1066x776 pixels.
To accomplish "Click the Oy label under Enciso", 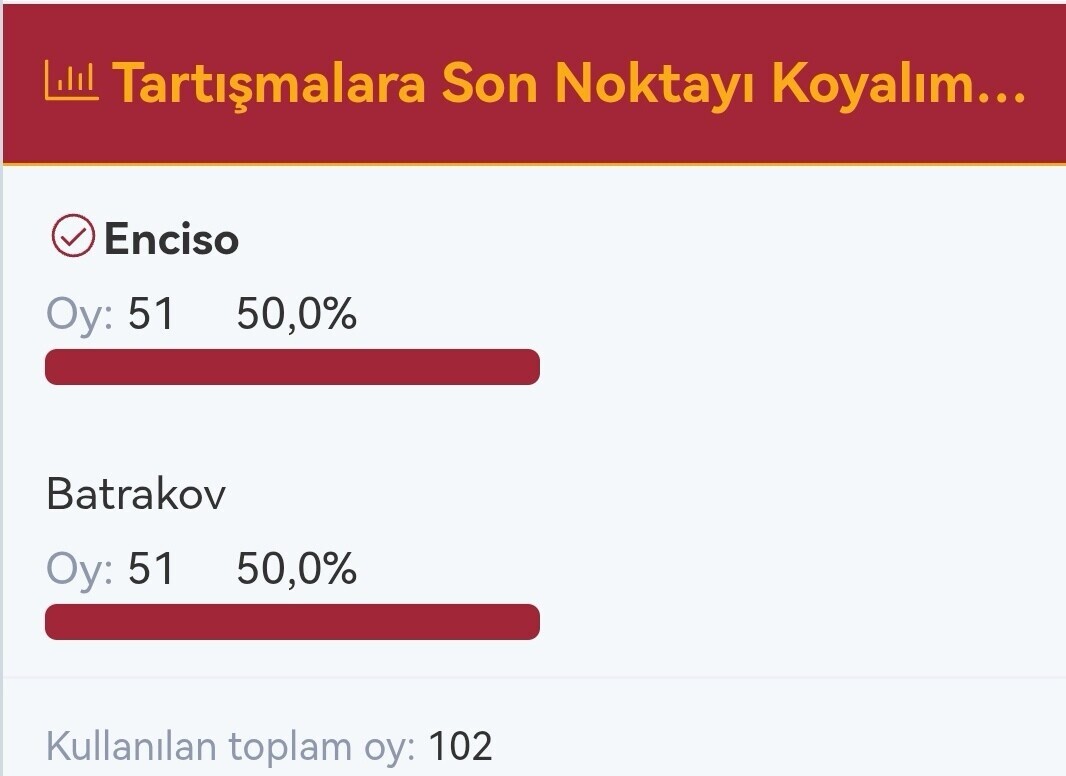I will click(x=80, y=315).
